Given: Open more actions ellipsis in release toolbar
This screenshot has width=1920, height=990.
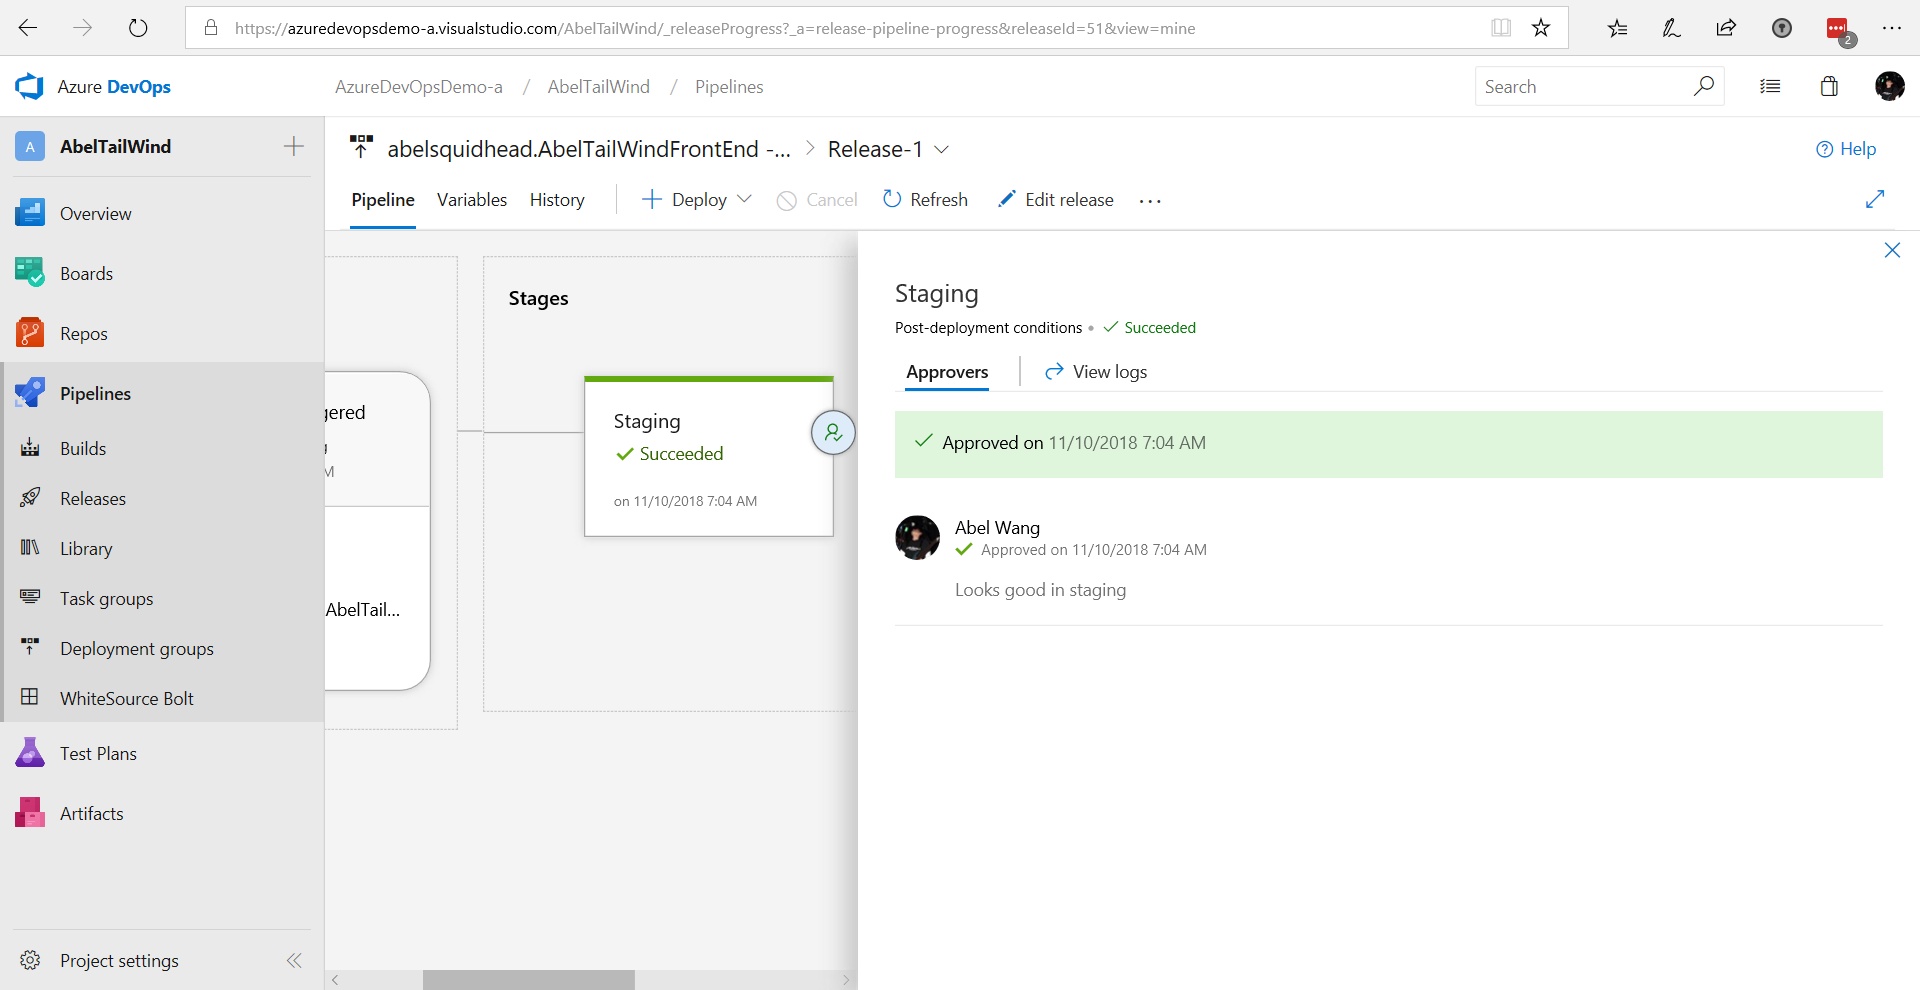Looking at the screenshot, I should coord(1150,201).
